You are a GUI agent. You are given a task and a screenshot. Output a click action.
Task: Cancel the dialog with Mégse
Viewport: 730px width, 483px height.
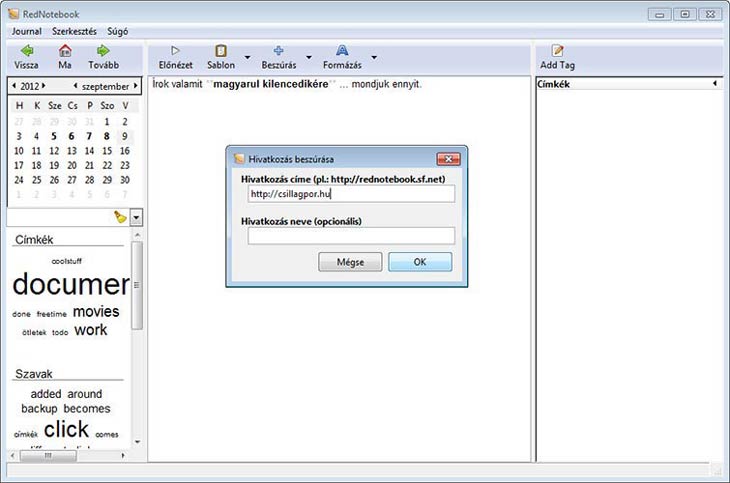click(x=350, y=262)
